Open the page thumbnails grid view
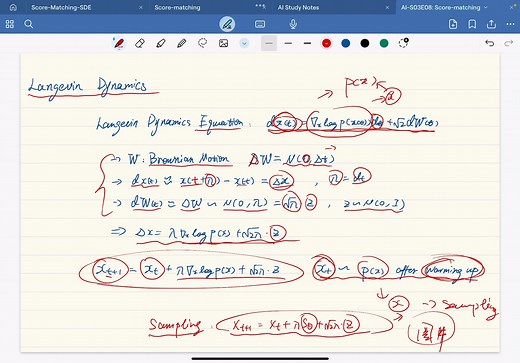Screen dimensions: 520x363 [x=10, y=24]
